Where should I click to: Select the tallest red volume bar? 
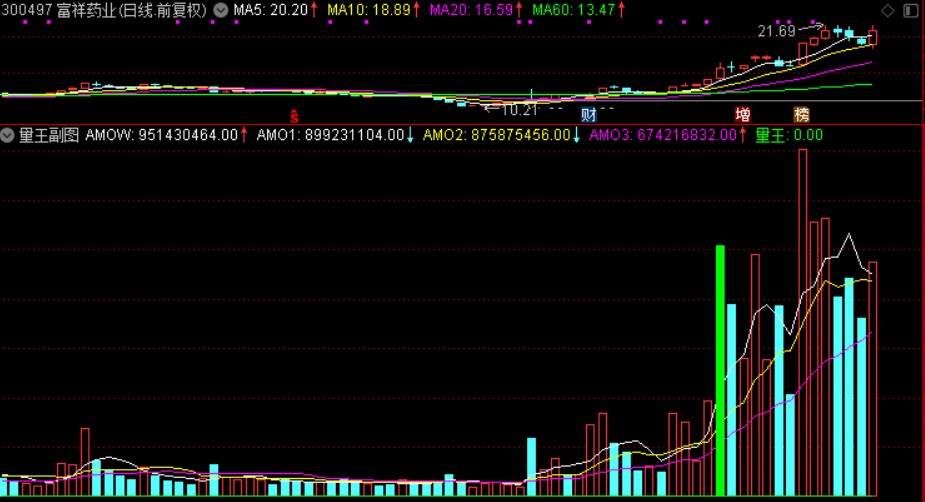point(802,323)
